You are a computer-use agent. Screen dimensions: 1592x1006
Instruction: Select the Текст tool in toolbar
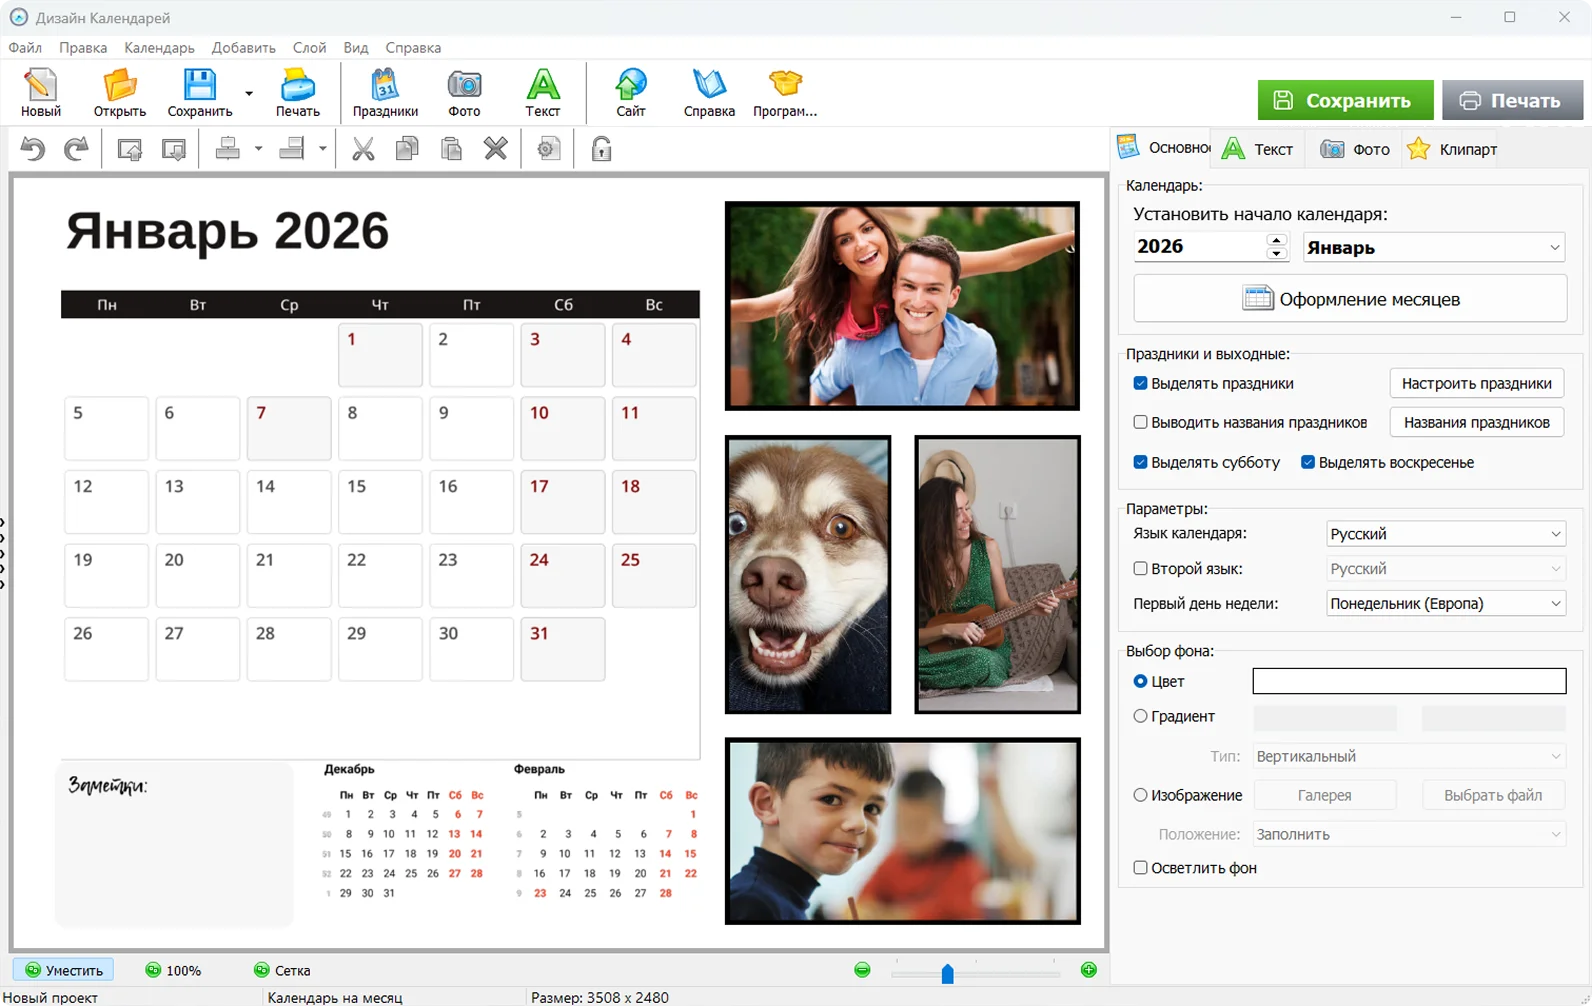point(542,93)
